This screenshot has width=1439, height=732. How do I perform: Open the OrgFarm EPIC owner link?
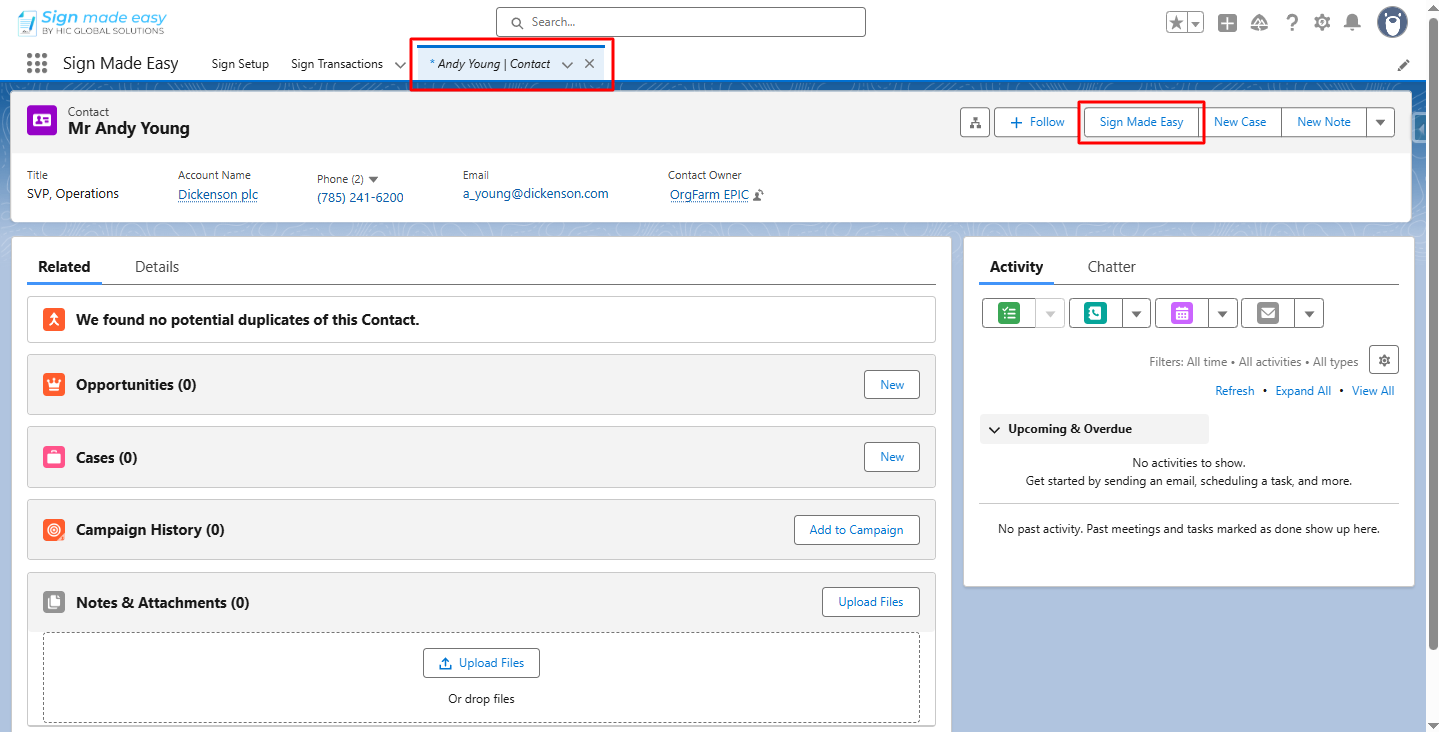point(709,195)
